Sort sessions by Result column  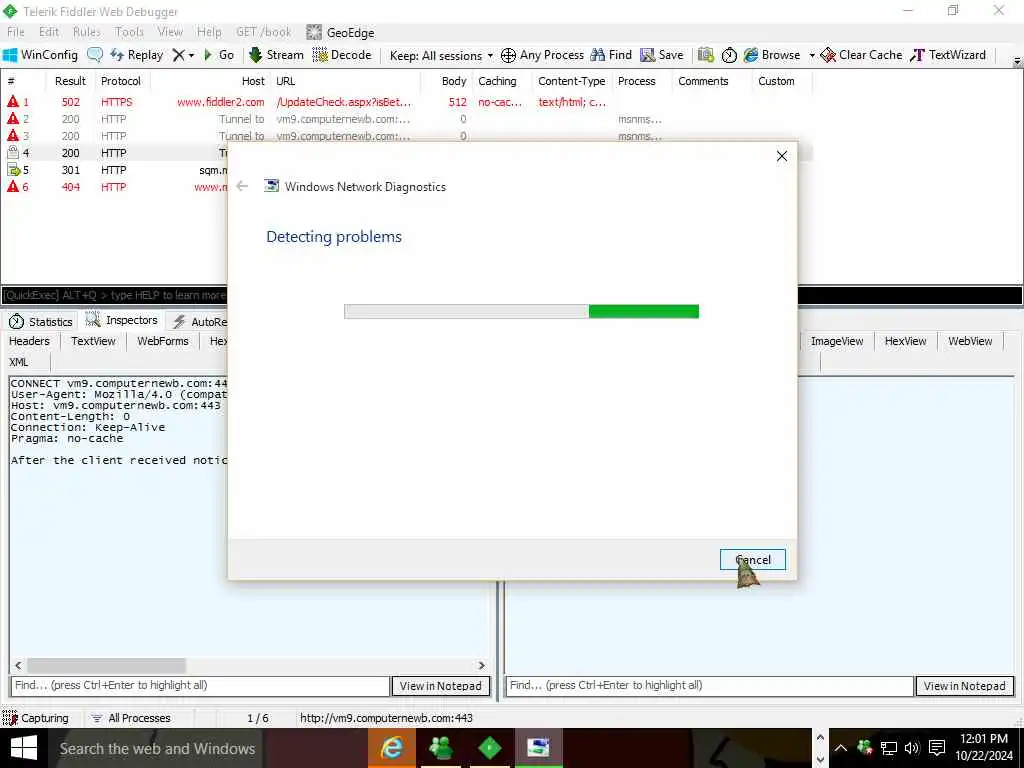tap(70, 81)
